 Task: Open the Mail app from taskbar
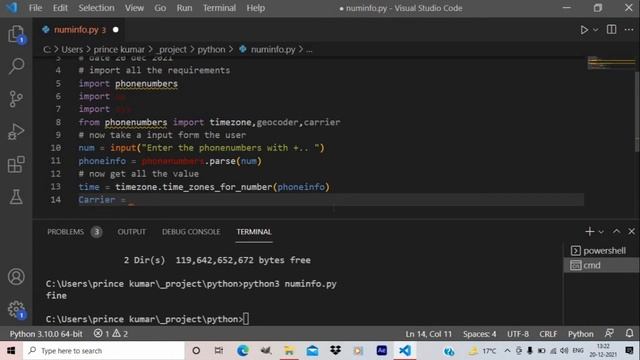coord(312,351)
